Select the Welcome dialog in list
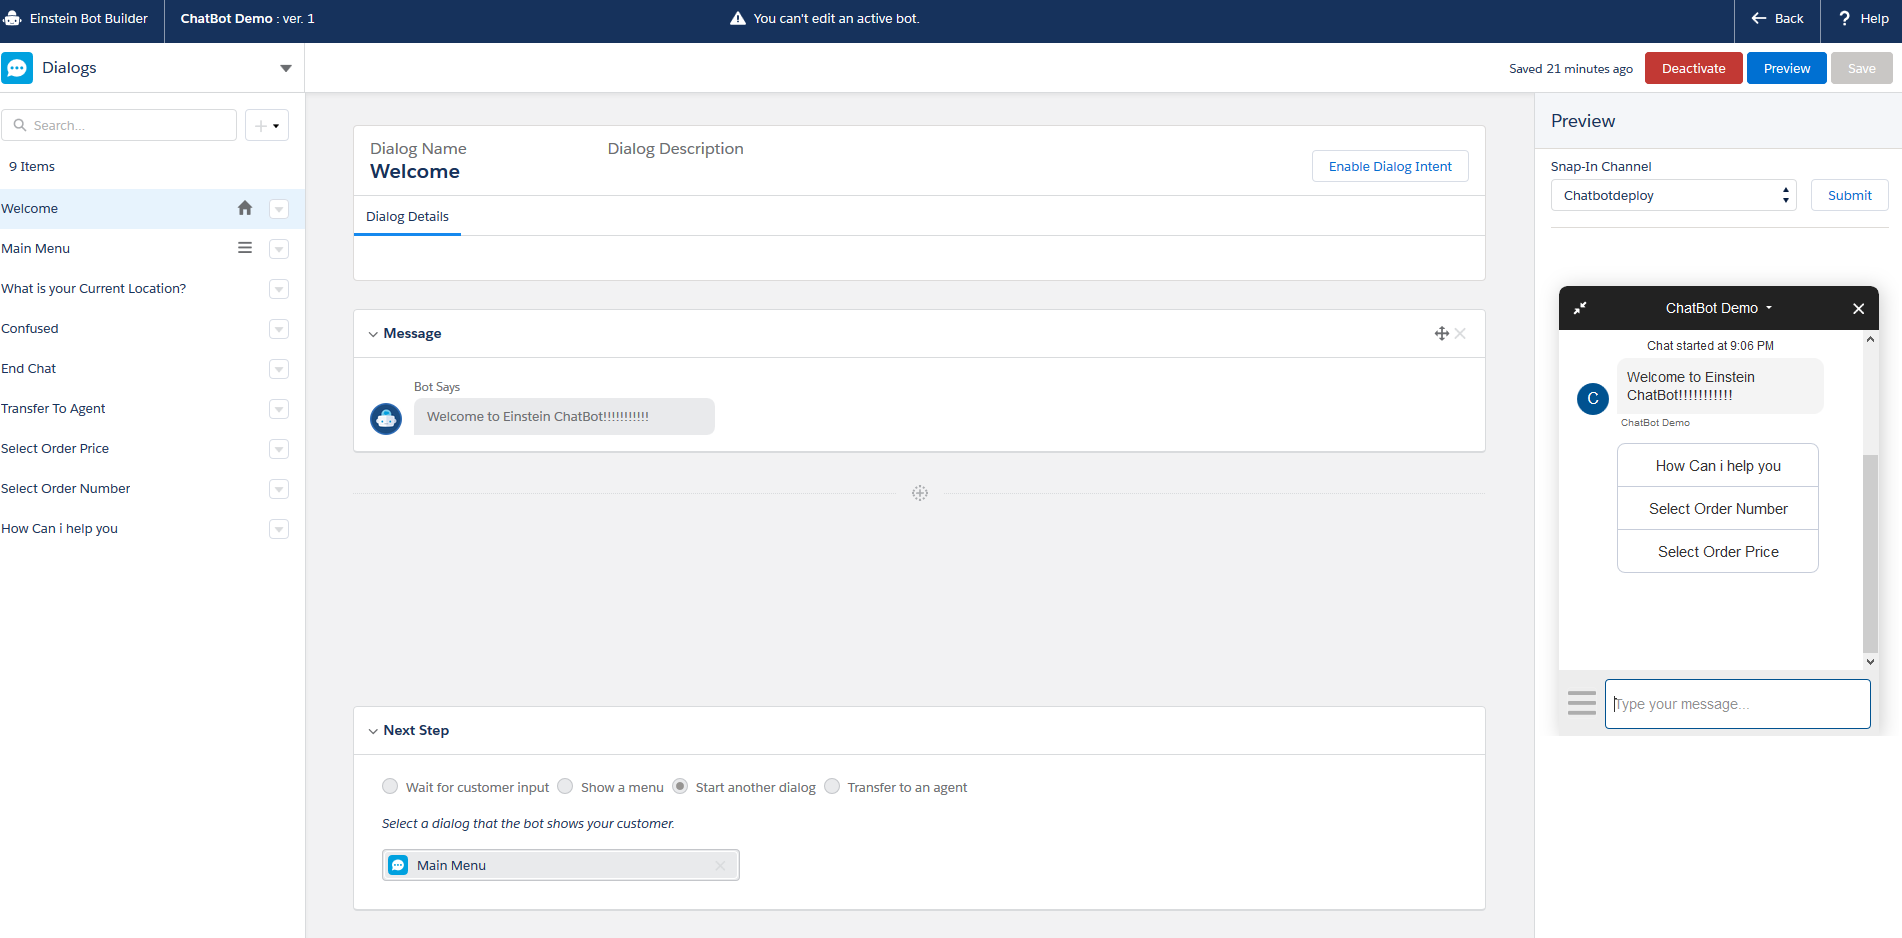The image size is (1902, 938). (152, 208)
